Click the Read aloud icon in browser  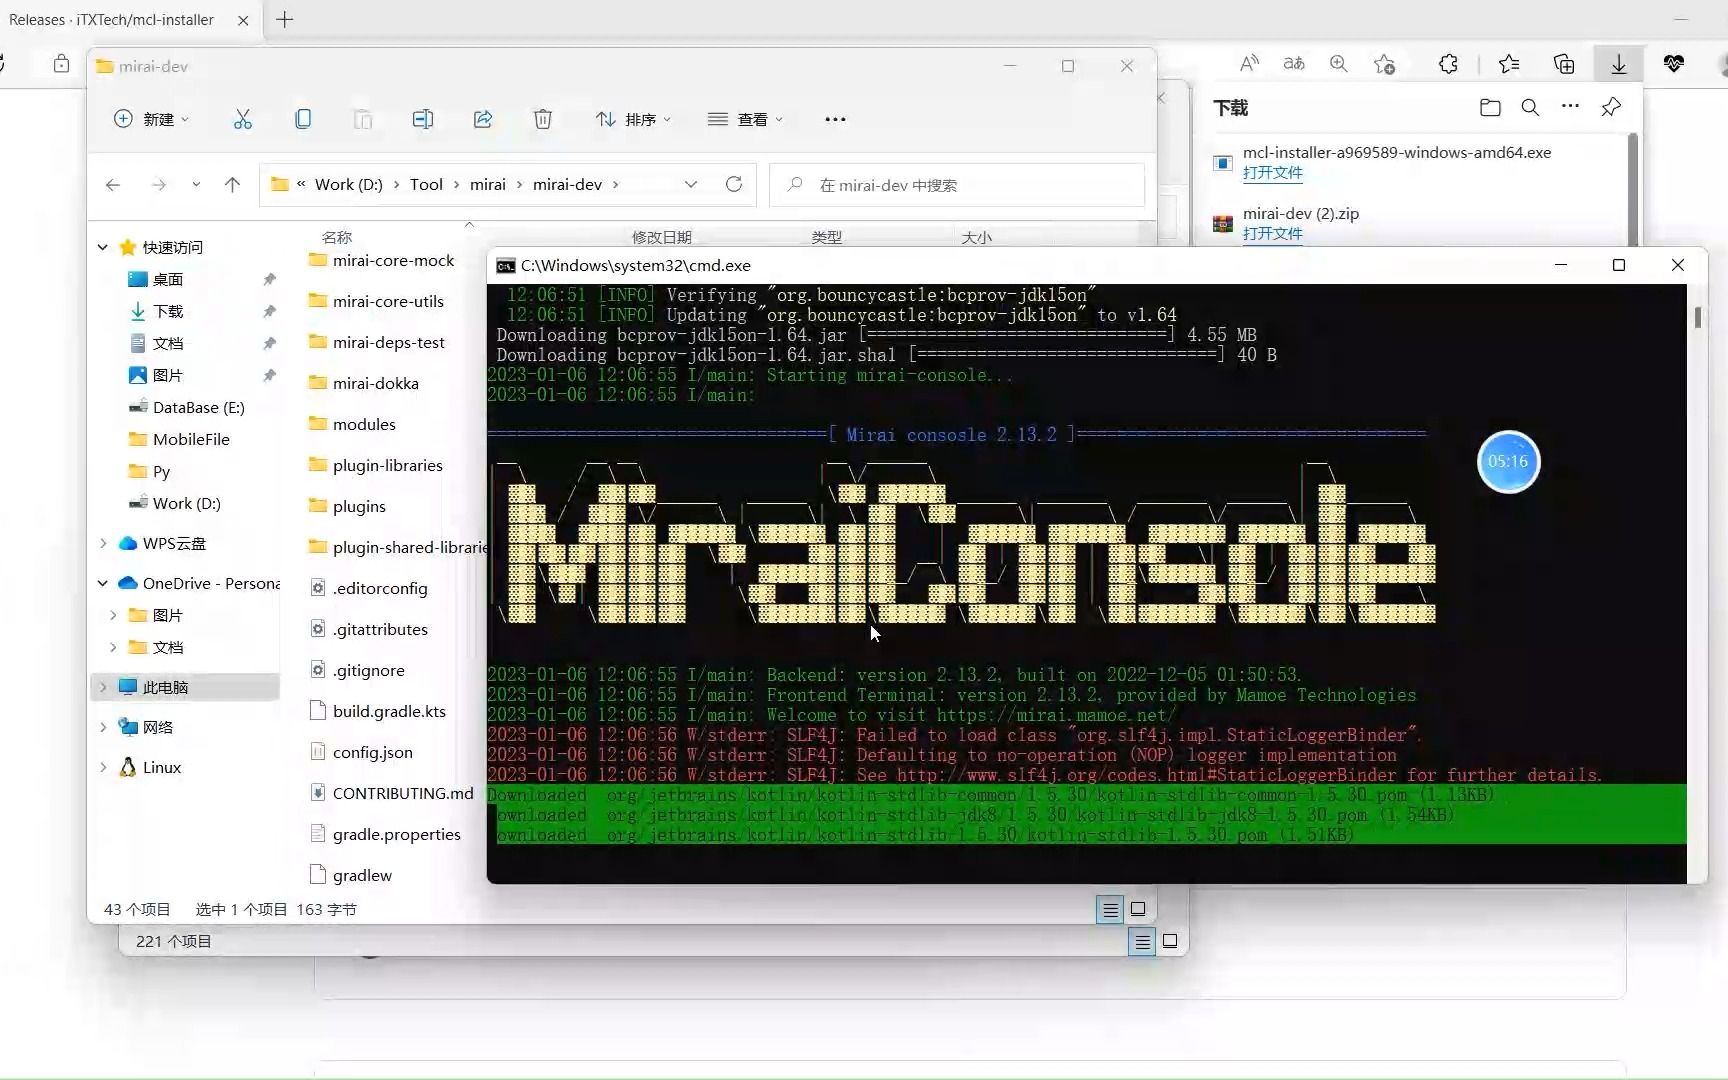[x=1249, y=64]
